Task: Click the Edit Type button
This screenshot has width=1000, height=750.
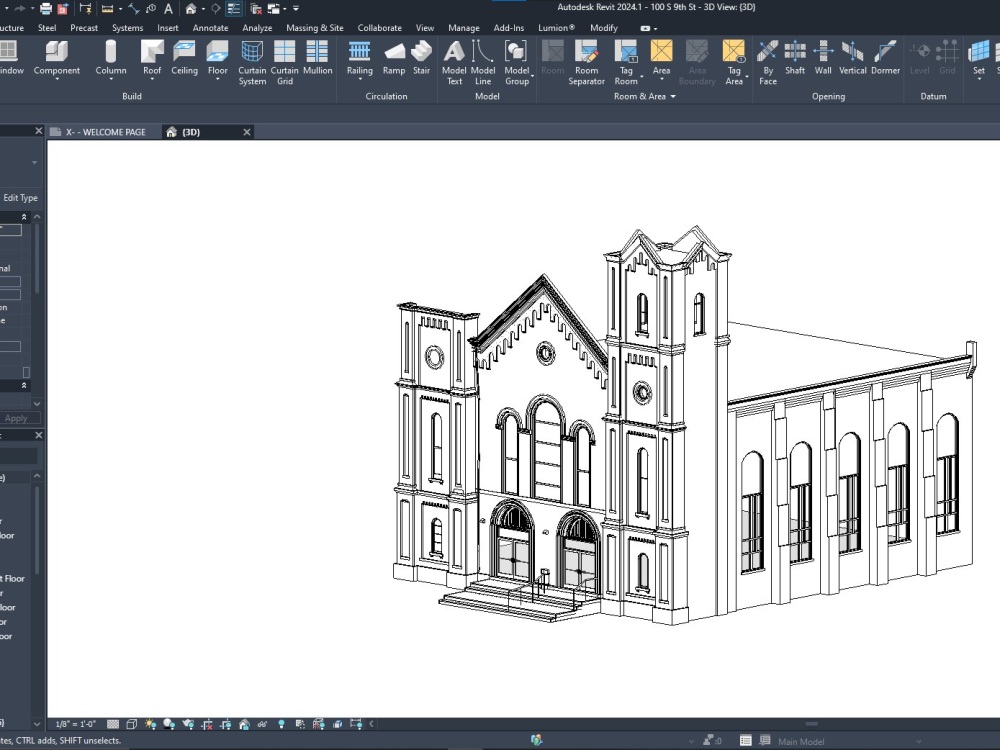Action: point(20,198)
